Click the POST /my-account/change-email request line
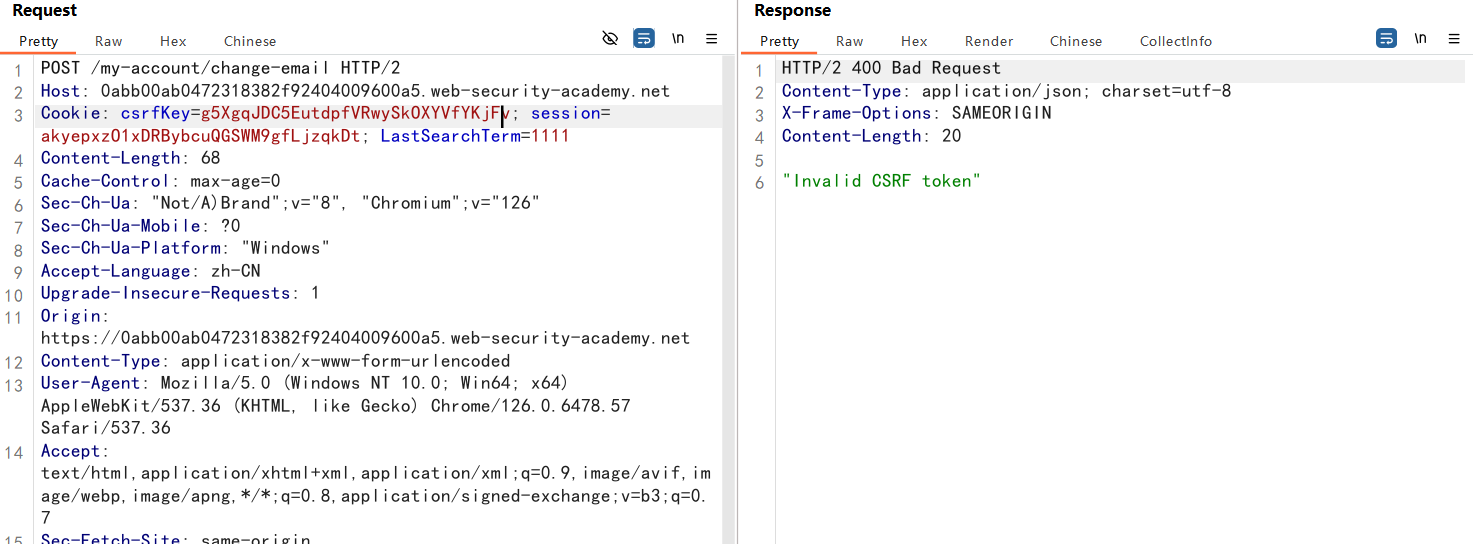The width and height of the screenshot is (1473, 544). tap(220, 69)
